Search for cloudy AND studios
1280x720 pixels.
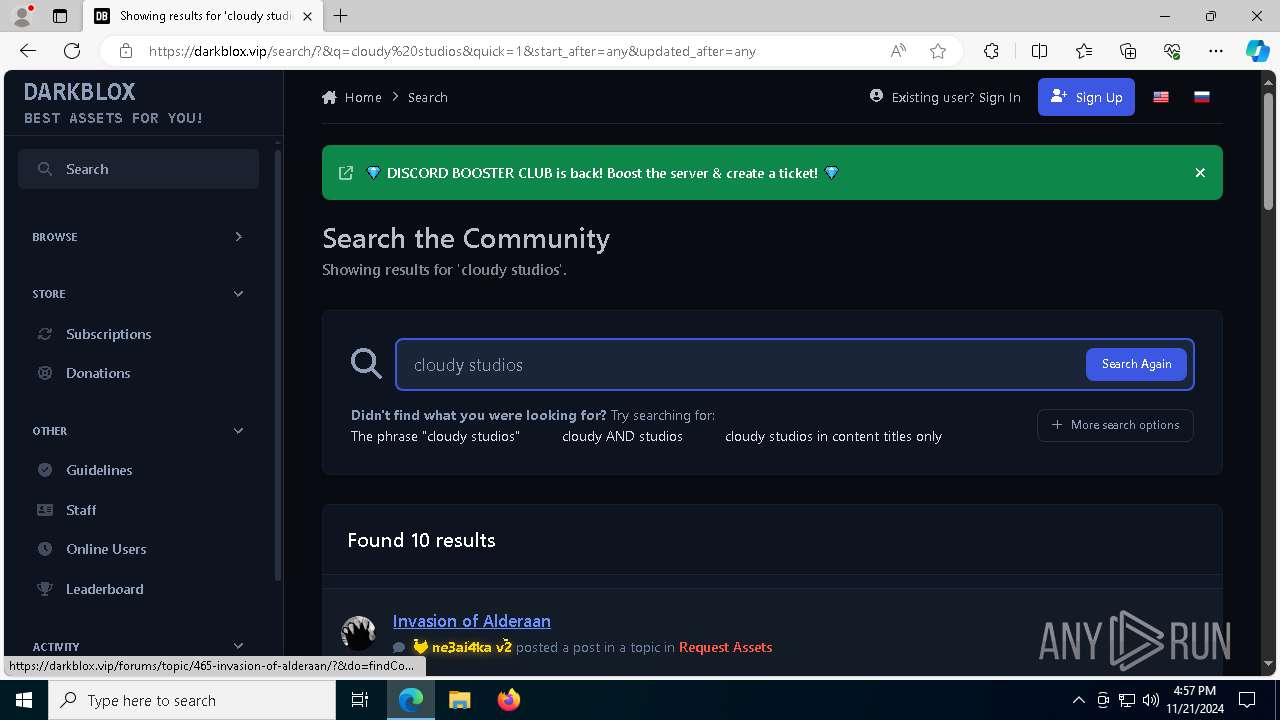click(x=622, y=436)
